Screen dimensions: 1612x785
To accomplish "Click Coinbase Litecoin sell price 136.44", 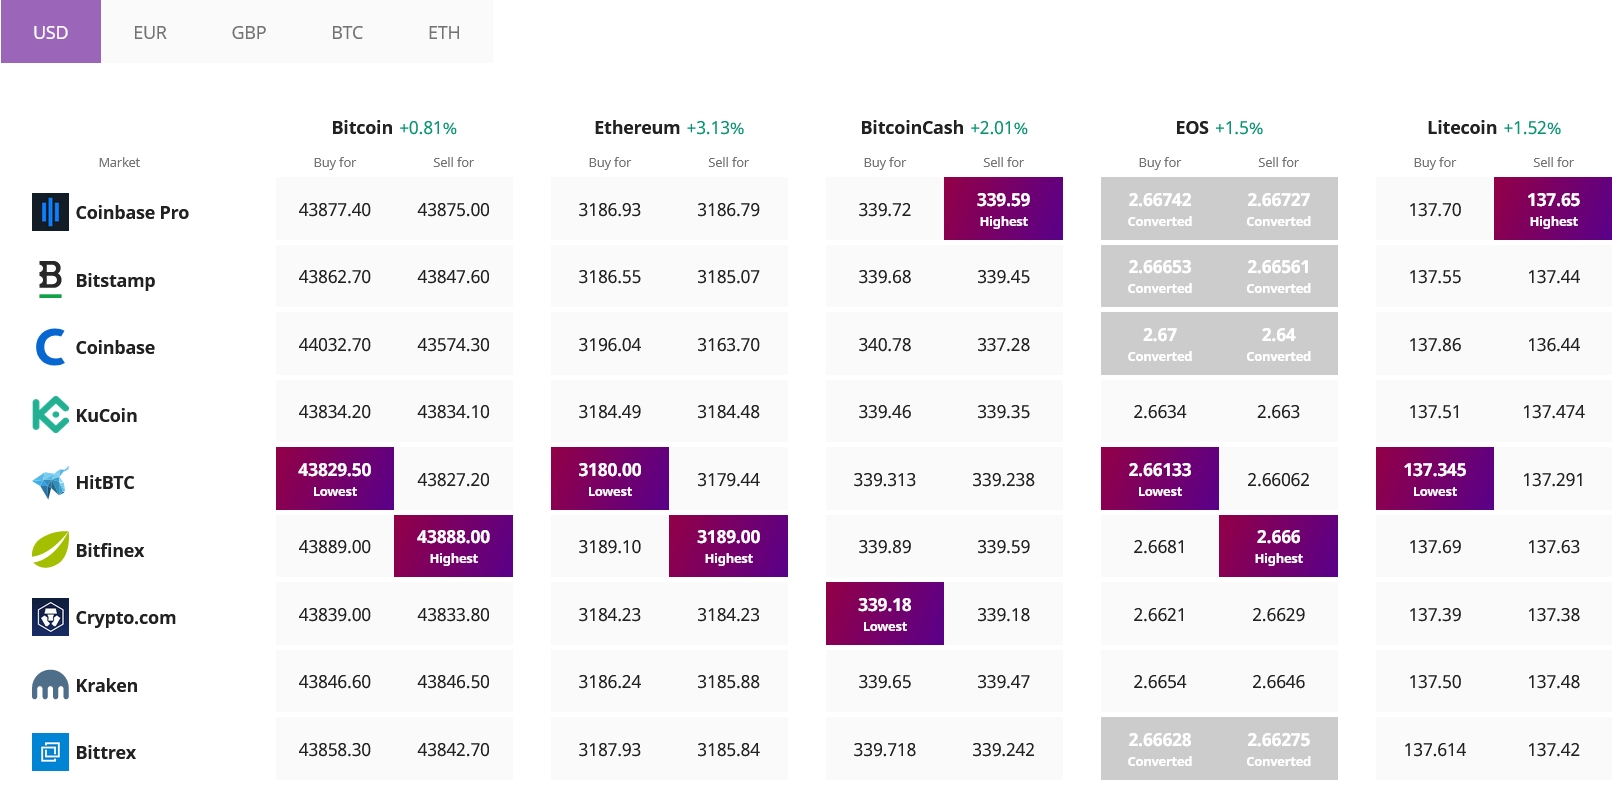I will point(1553,344).
